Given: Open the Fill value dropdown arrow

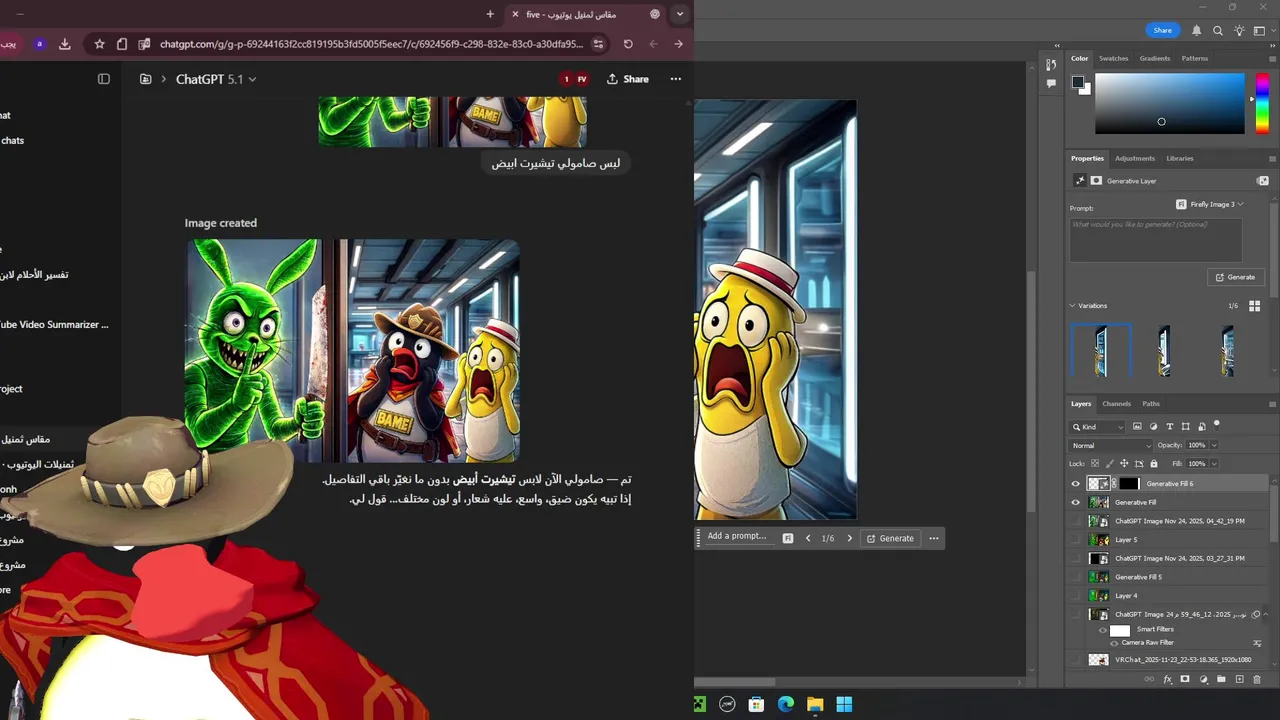Looking at the screenshot, I should tap(1214, 464).
